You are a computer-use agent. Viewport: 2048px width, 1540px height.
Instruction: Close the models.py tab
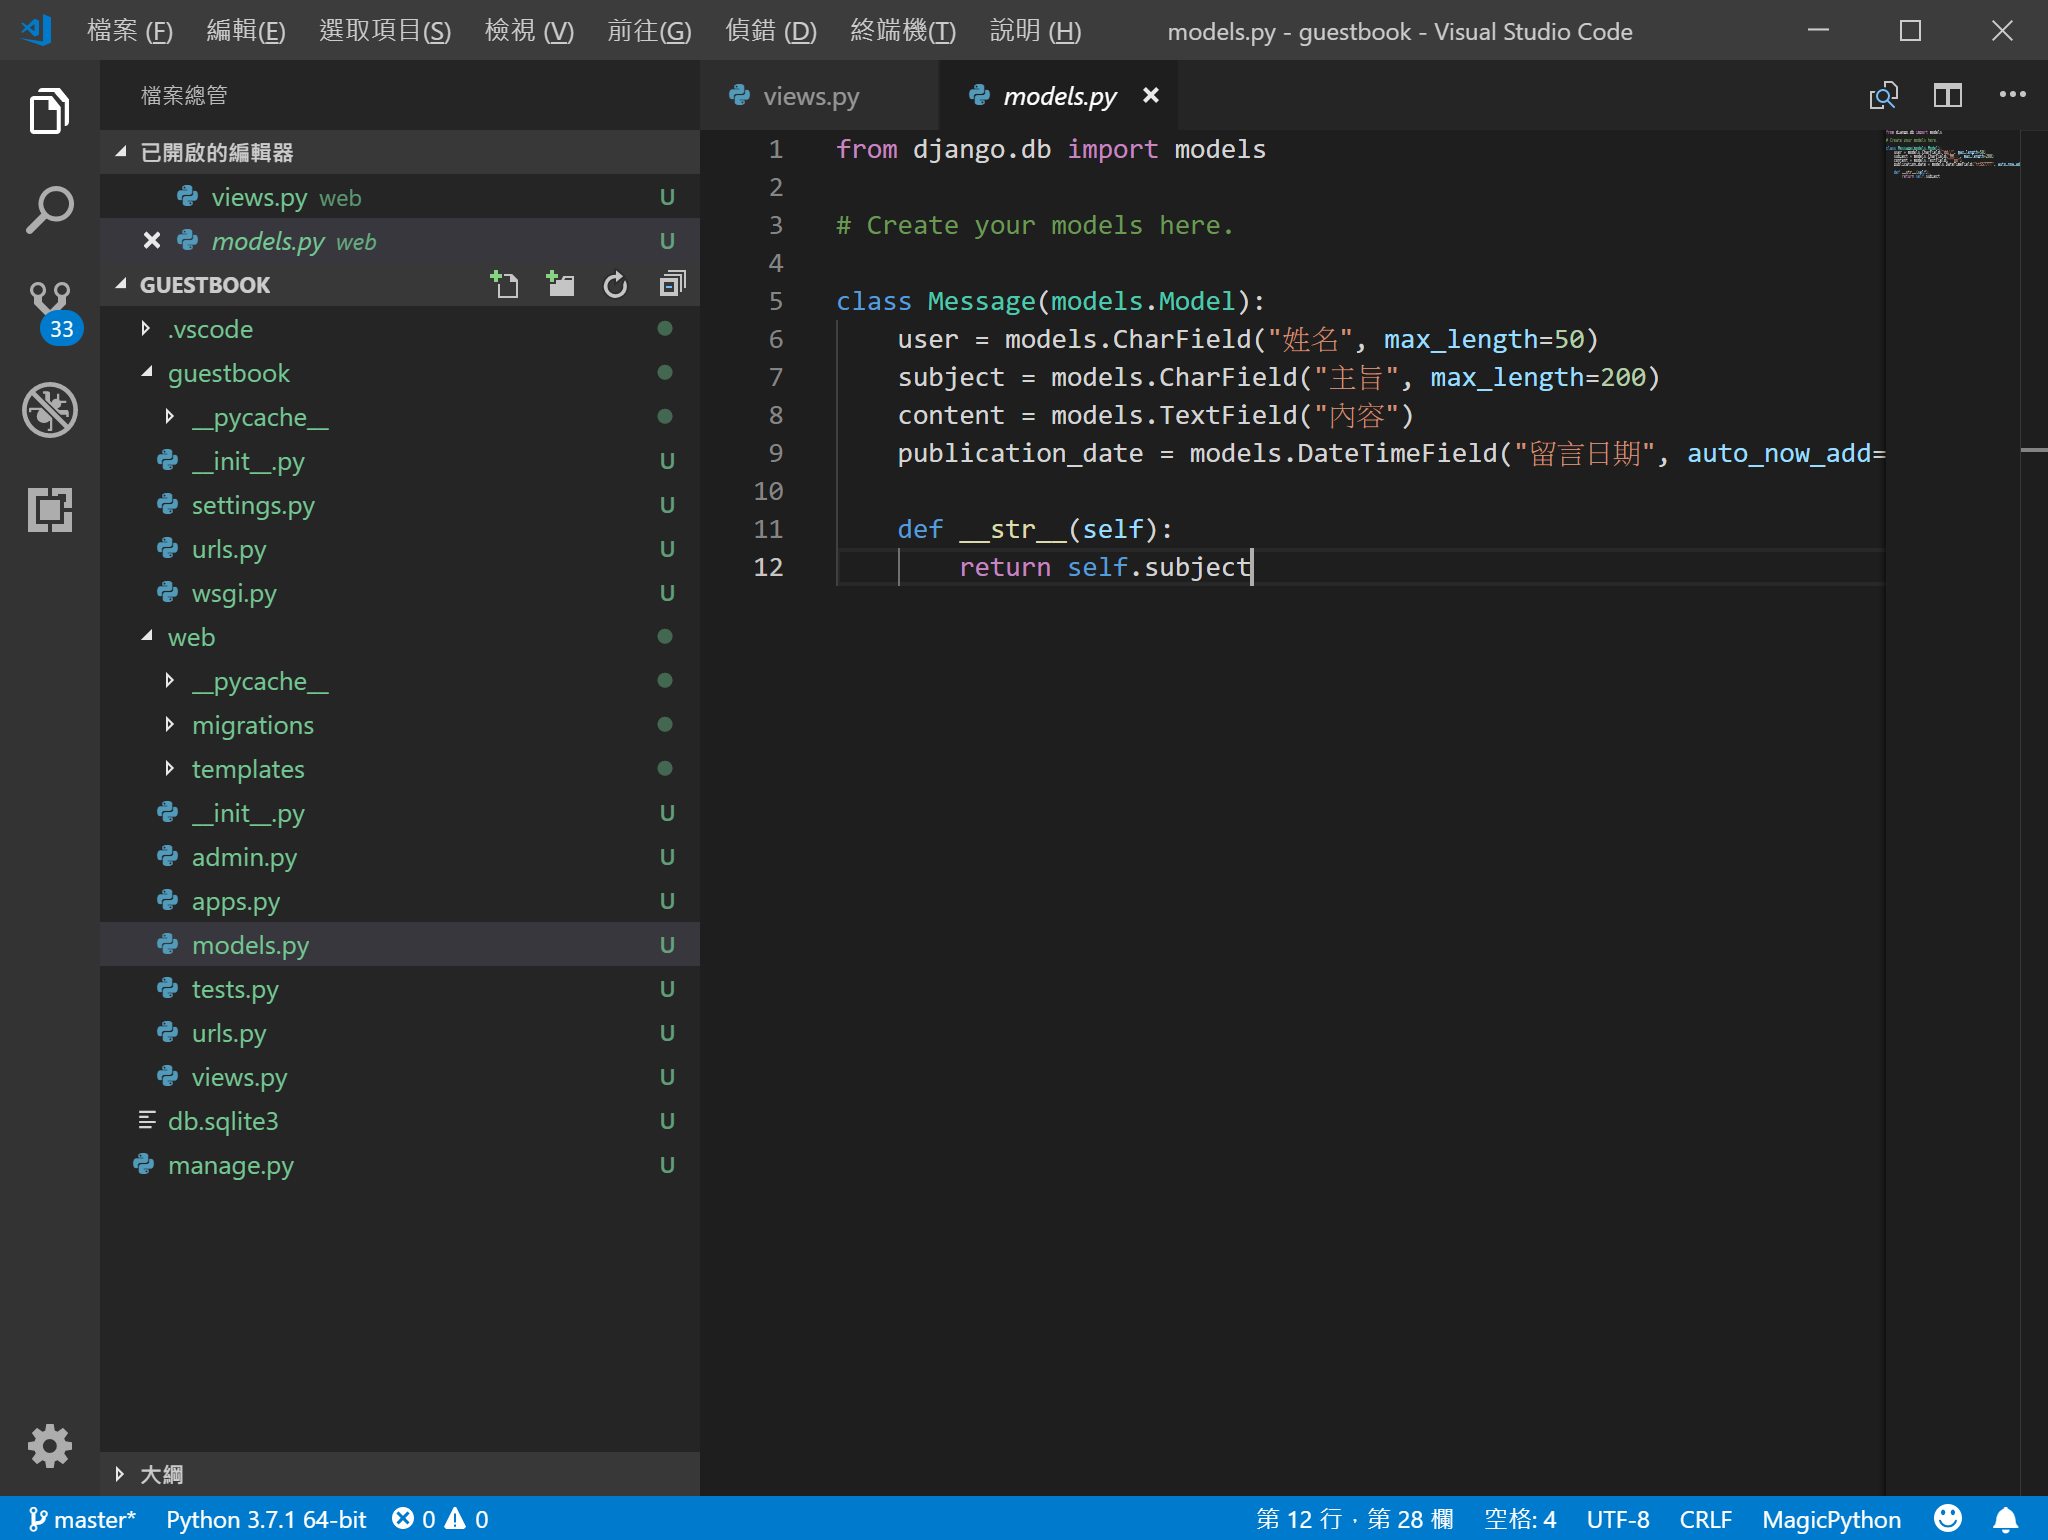(x=1151, y=95)
